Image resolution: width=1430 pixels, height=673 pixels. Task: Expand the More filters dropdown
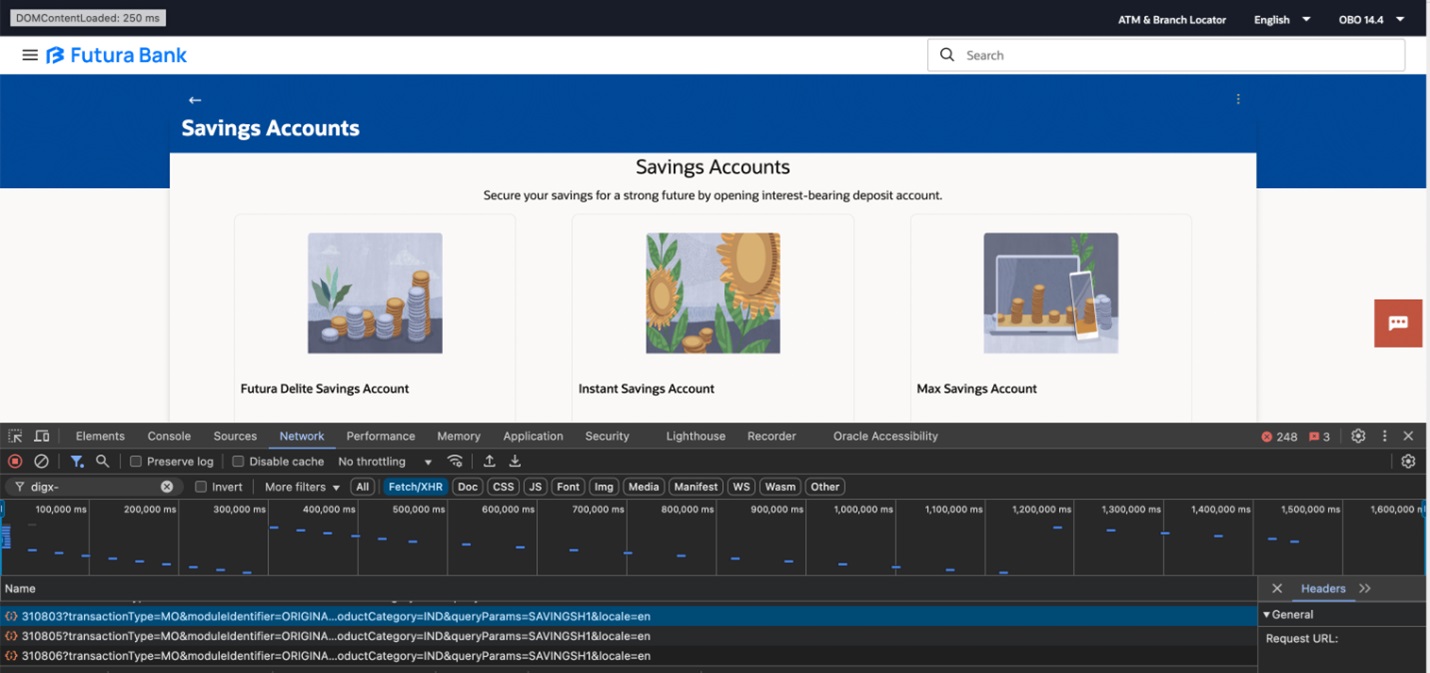pyautogui.click(x=302, y=487)
